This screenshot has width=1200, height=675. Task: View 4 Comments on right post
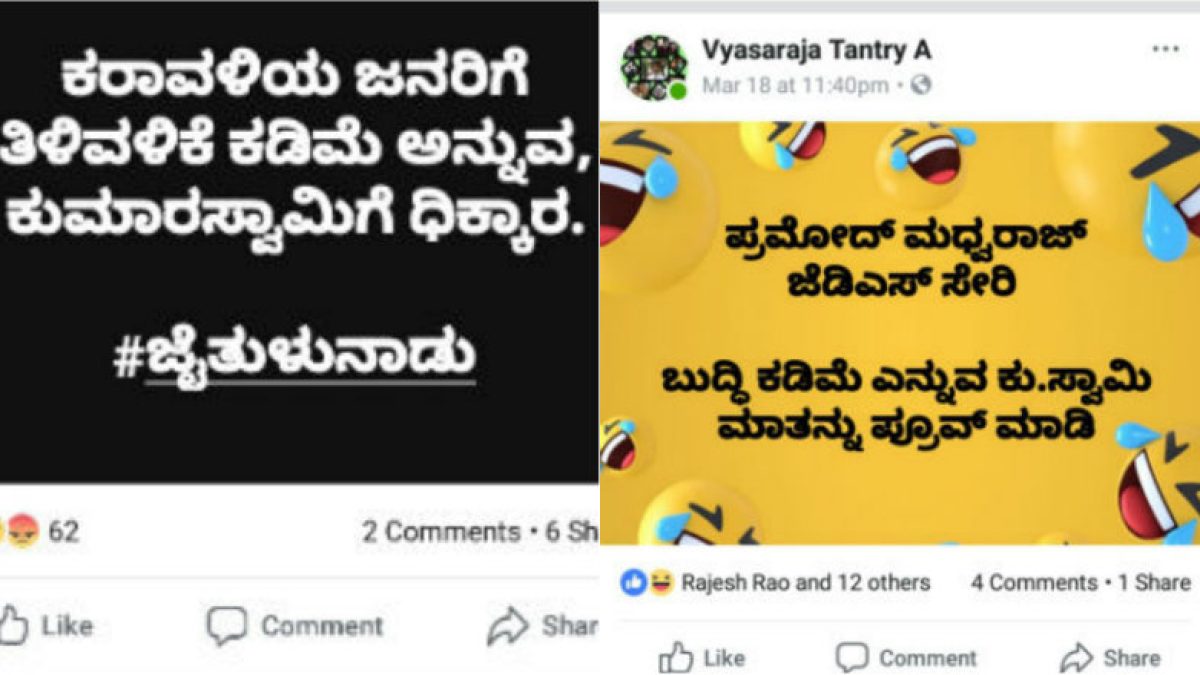click(x=1034, y=582)
